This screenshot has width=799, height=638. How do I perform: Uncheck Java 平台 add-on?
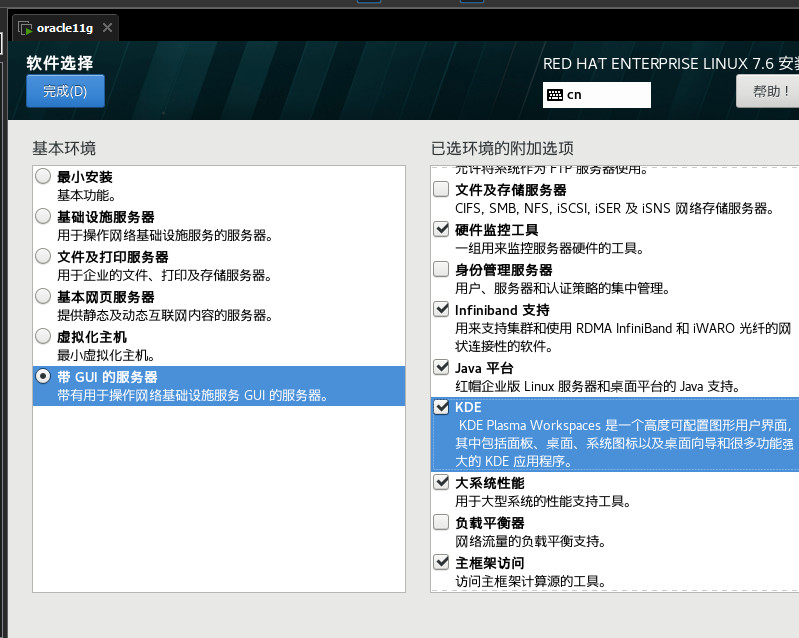pos(441,367)
